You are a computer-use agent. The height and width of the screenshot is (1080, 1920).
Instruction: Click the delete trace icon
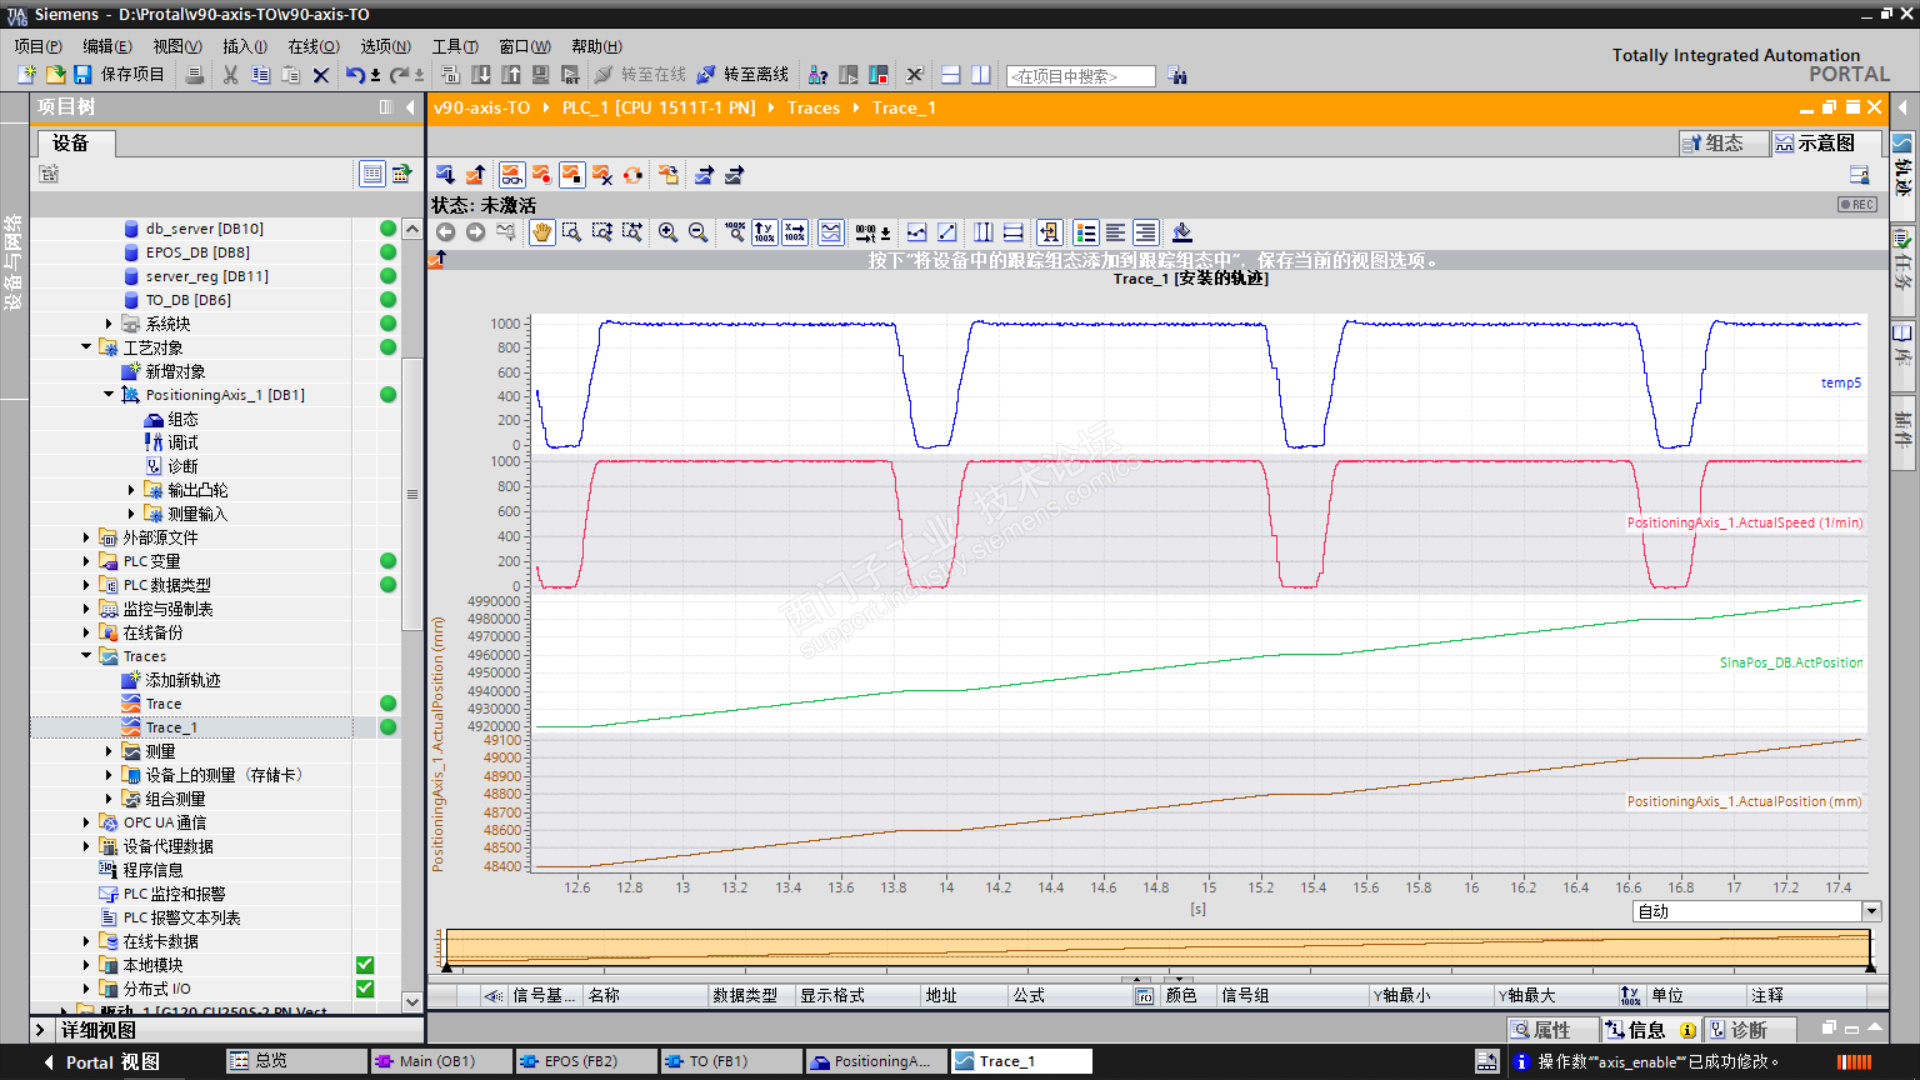point(602,175)
